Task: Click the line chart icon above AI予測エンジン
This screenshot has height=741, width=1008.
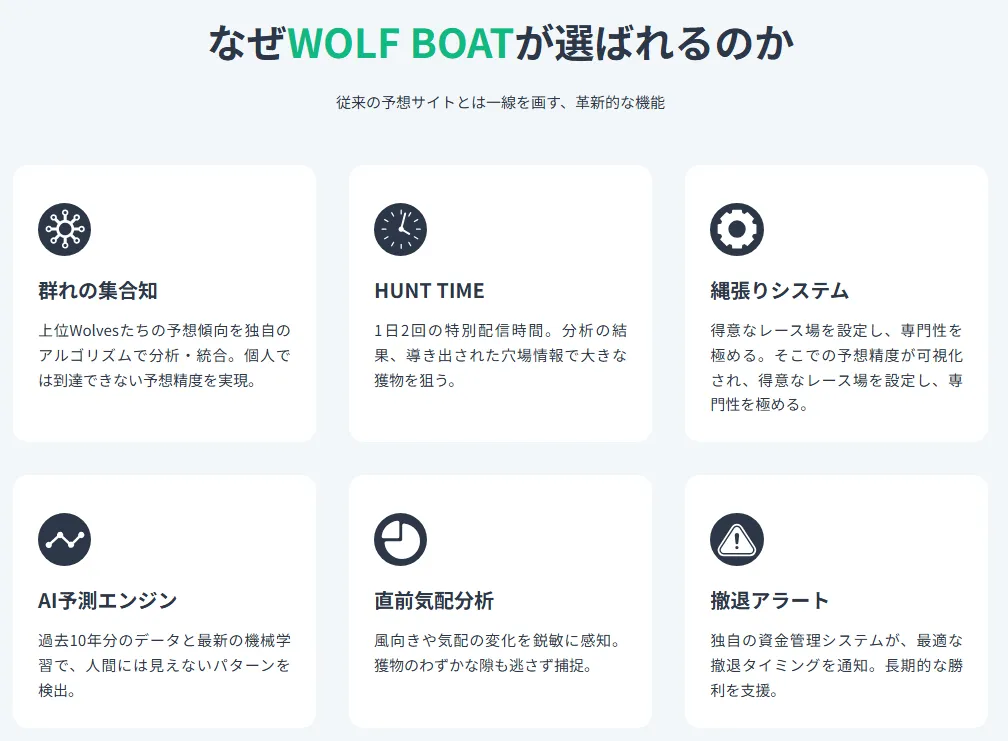Action: pos(64,539)
